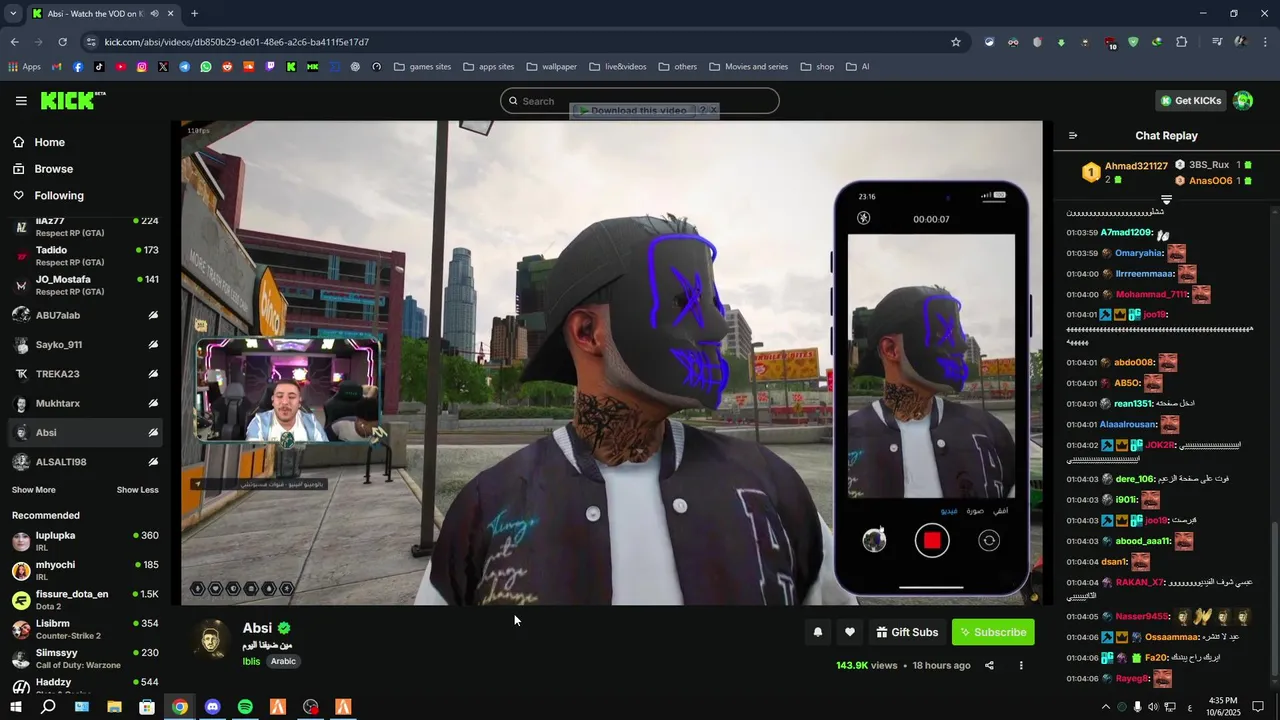Click the Get KICKs button
The image size is (1280, 720).
click(x=1191, y=101)
